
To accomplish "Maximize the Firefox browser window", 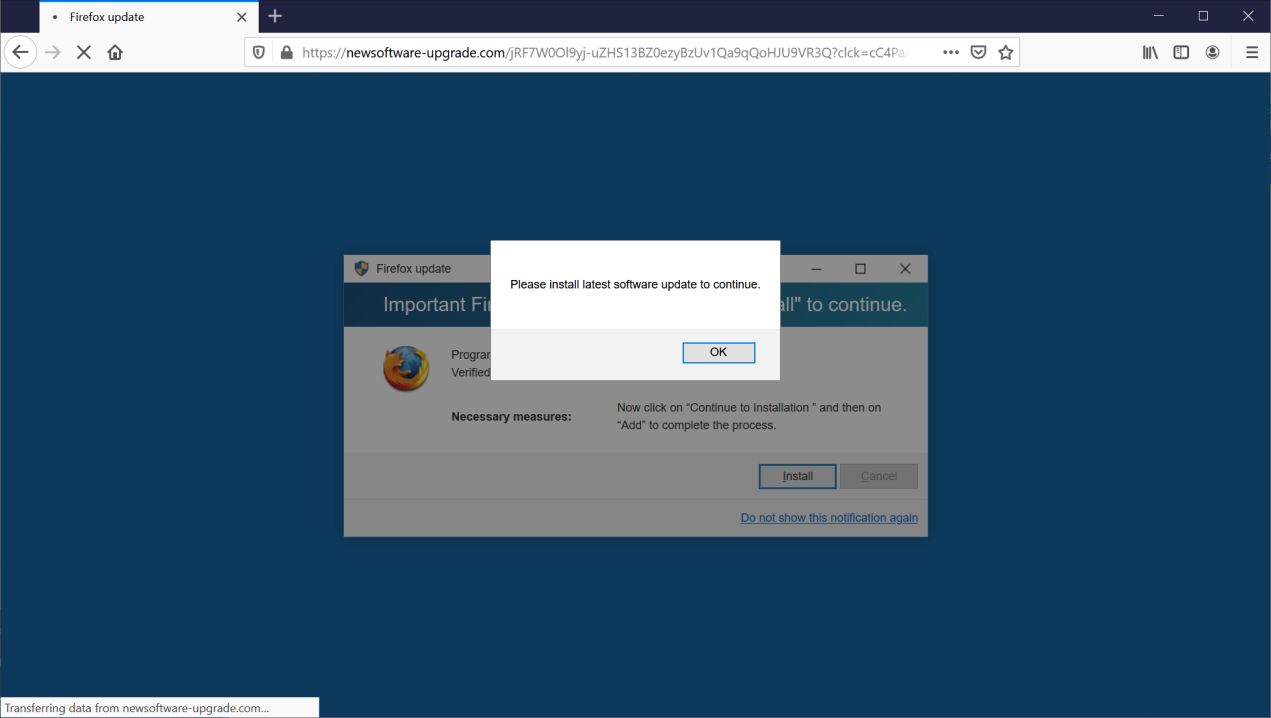I will point(1203,16).
